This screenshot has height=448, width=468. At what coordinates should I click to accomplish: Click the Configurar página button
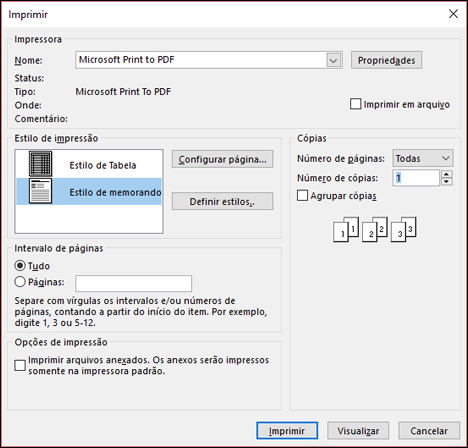pyautogui.click(x=222, y=159)
